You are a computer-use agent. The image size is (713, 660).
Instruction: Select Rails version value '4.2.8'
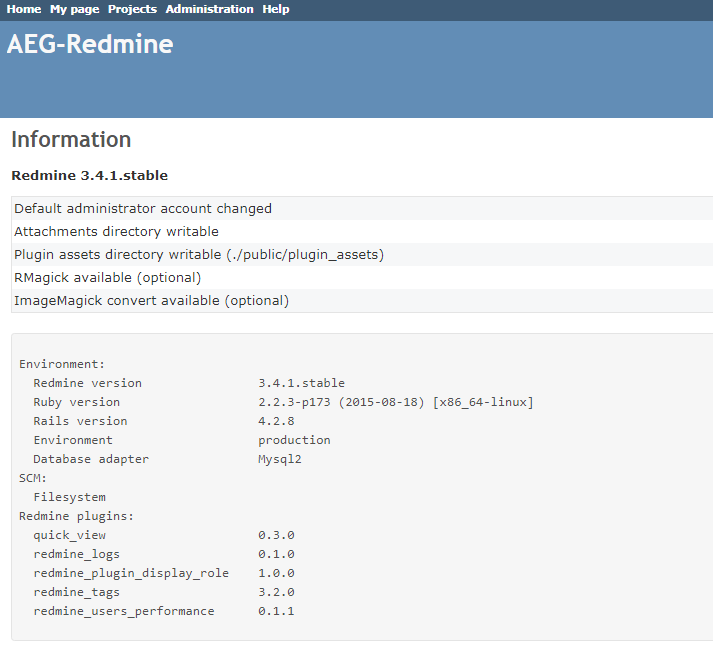[x=276, y=421]
